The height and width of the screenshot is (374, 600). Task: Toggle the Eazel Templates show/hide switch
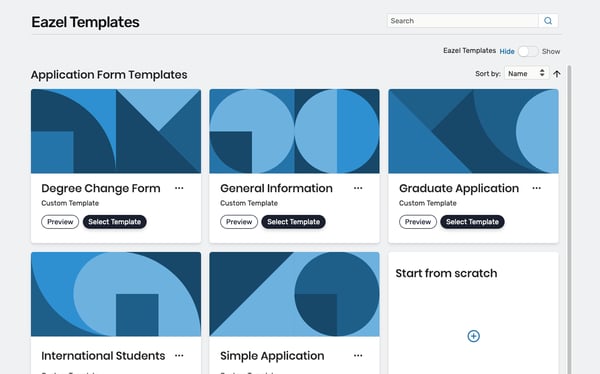tap(528, 51)
